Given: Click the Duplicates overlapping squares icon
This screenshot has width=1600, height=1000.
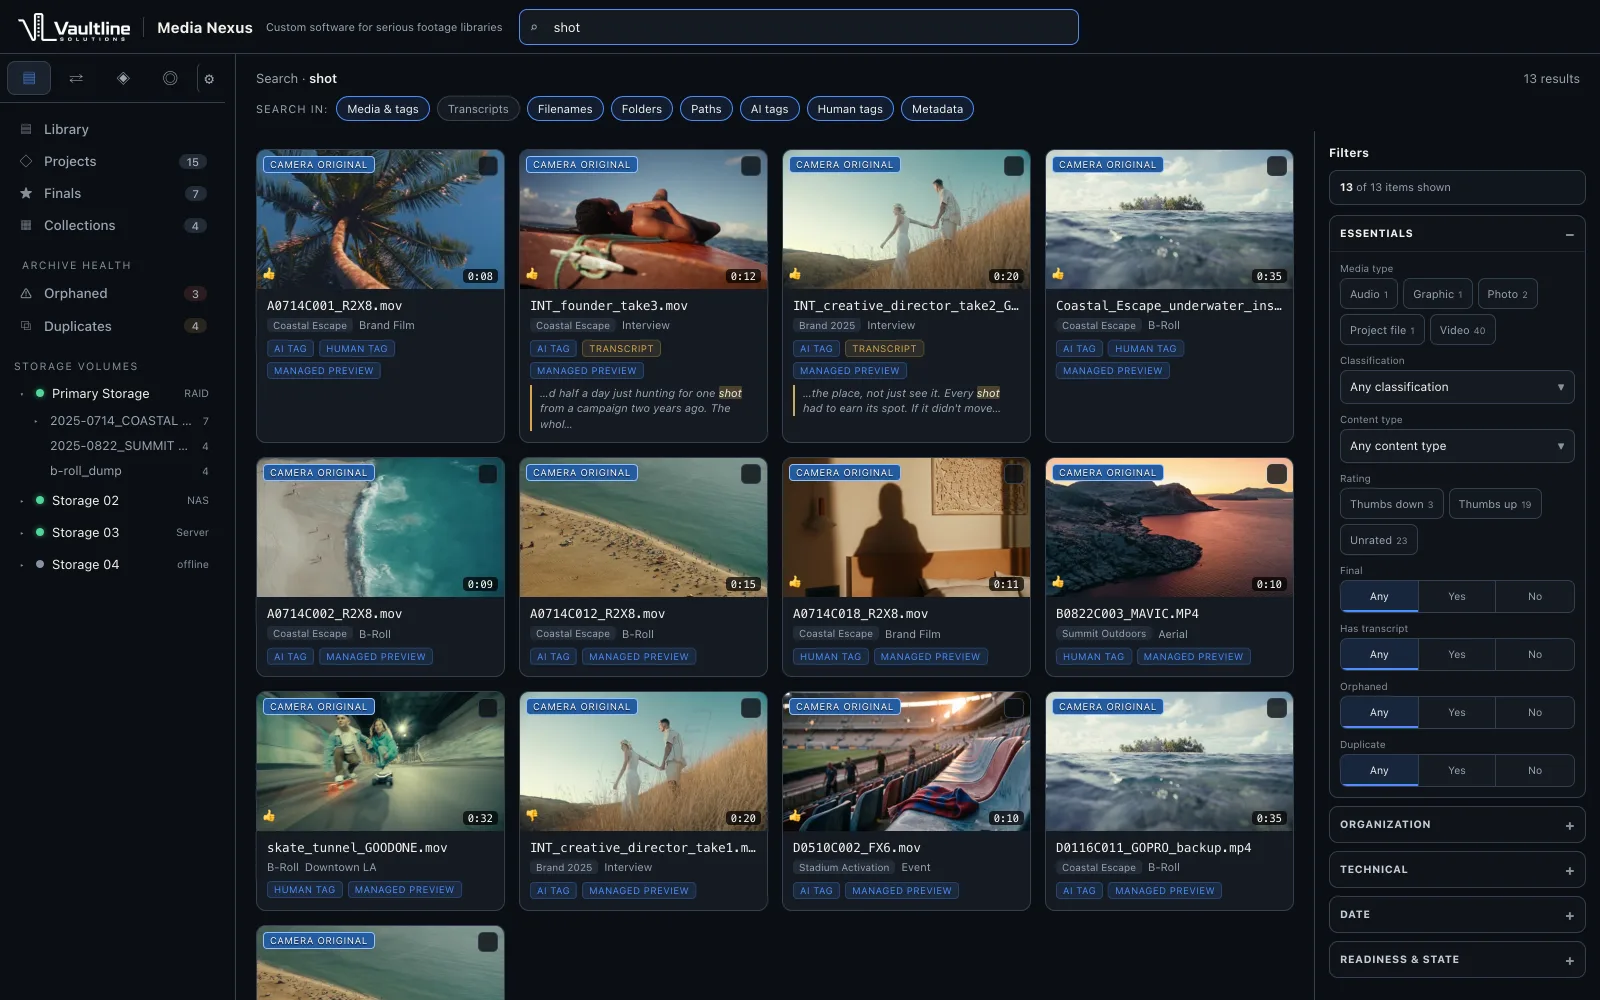Looking at the screenshot, I should click(x=26, y=326).
